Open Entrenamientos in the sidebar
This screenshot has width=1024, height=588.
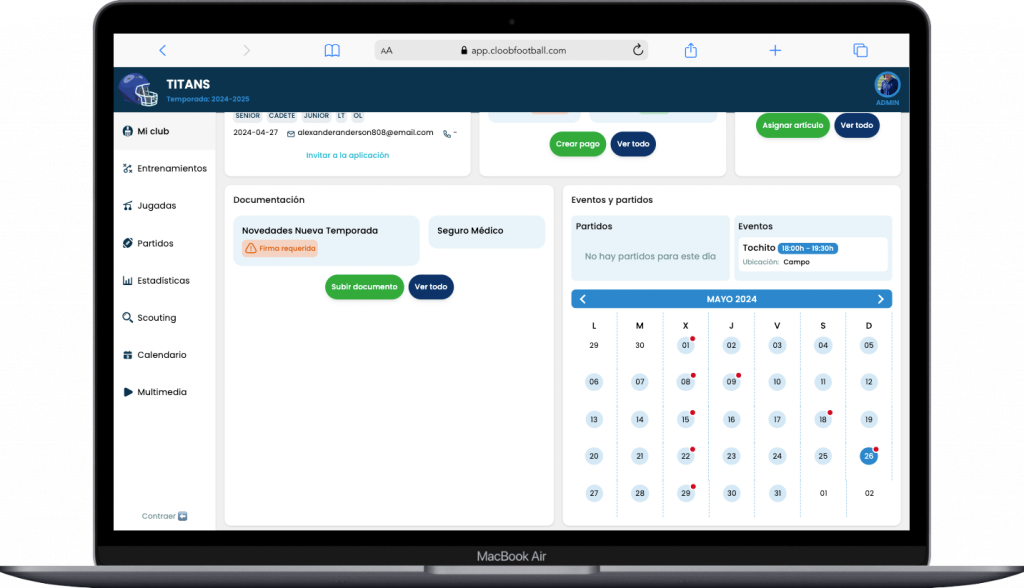click(171, 168)
